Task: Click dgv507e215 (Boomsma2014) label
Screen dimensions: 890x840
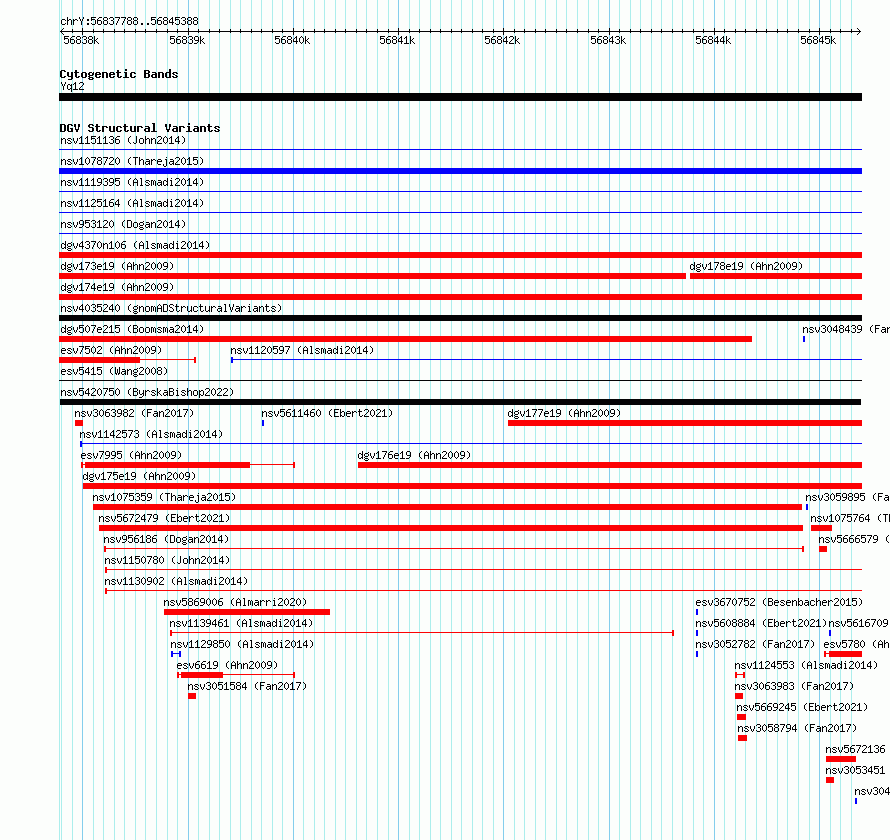Action: point(132,329)
